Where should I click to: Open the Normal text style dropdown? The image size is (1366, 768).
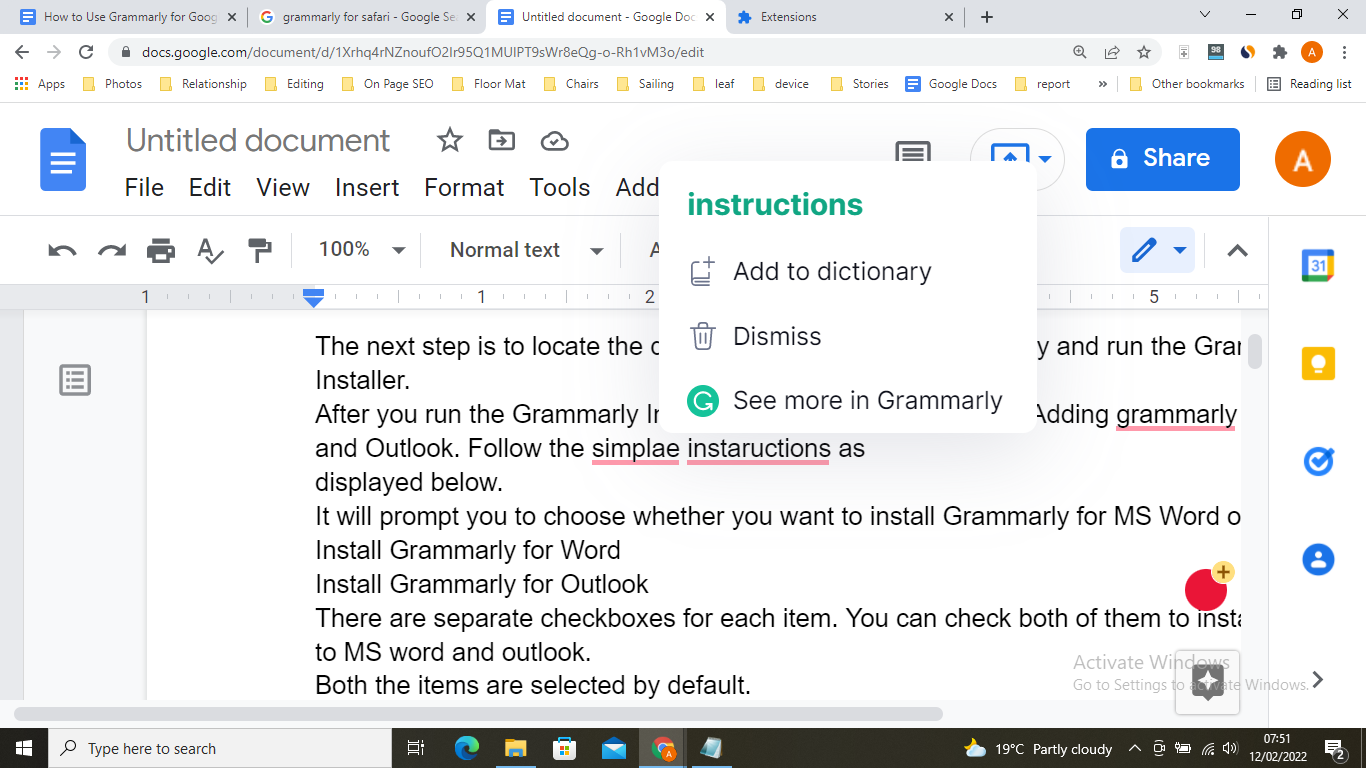click(x=527, y=250)
